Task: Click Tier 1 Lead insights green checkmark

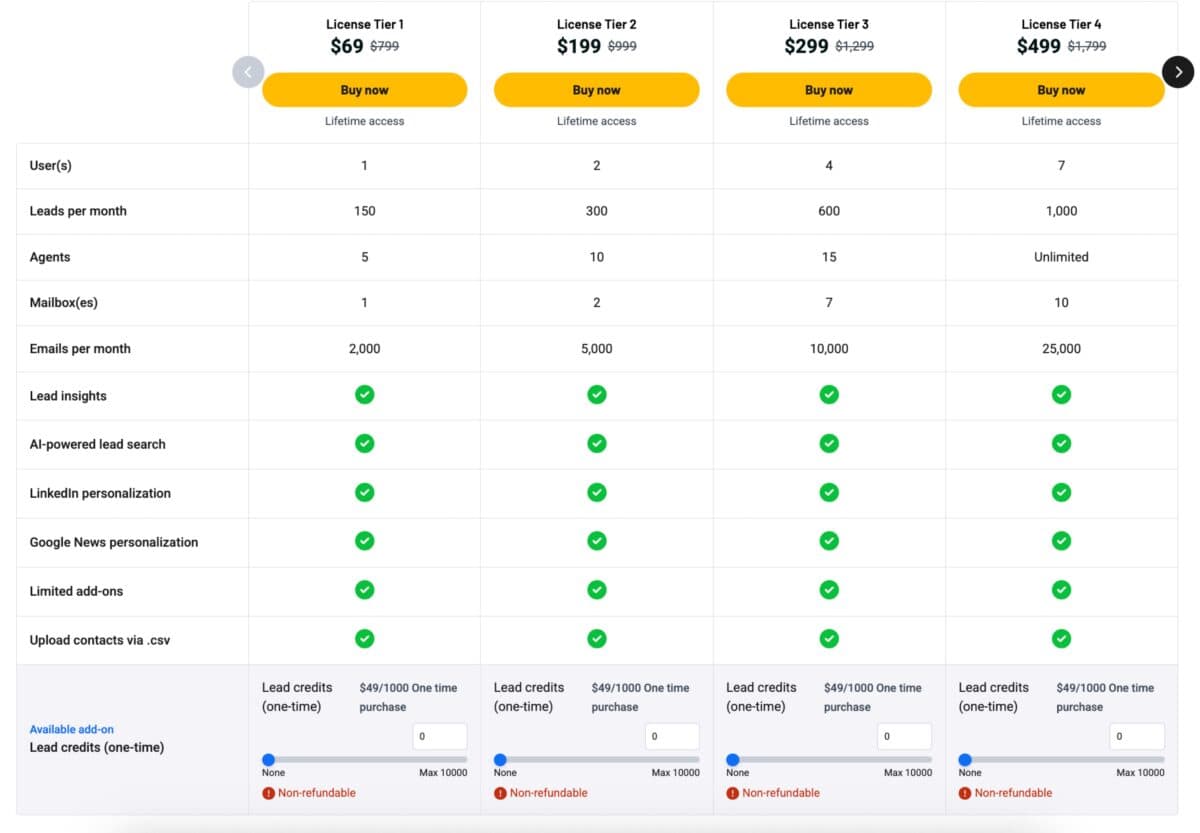Action: coord(365,395)
